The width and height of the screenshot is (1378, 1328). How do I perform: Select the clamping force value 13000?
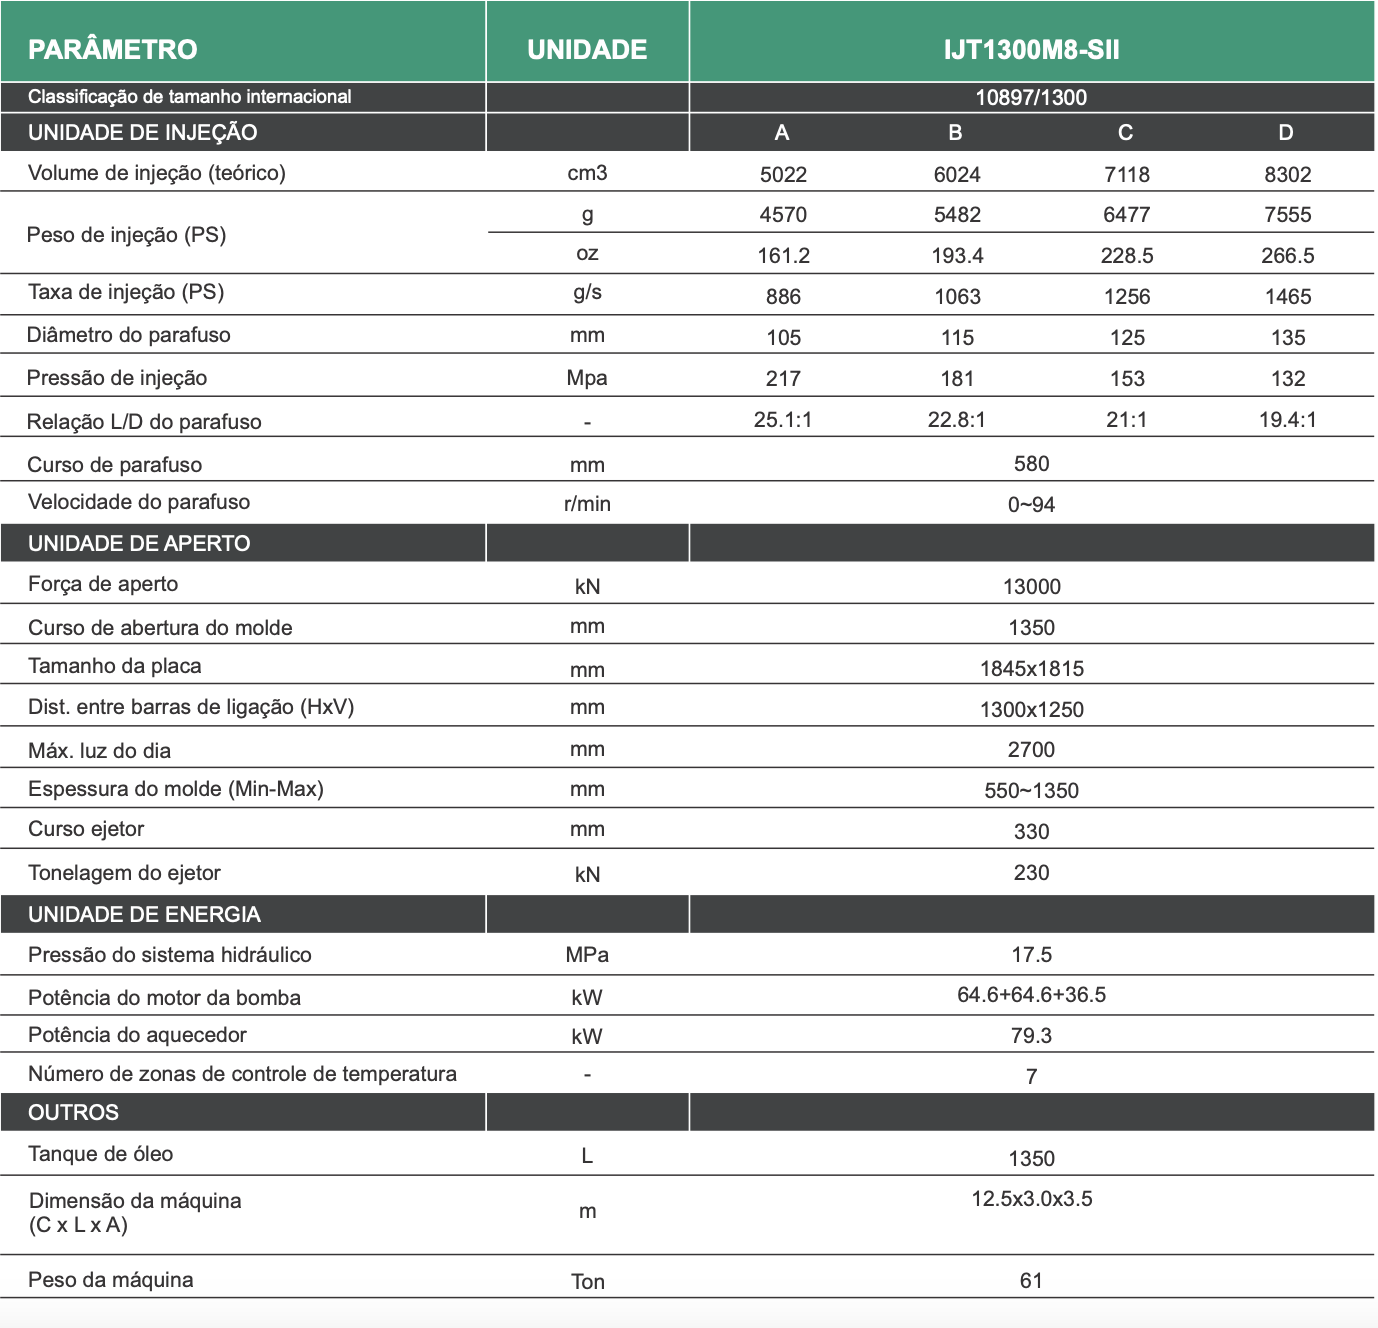tap(1031, 586)
